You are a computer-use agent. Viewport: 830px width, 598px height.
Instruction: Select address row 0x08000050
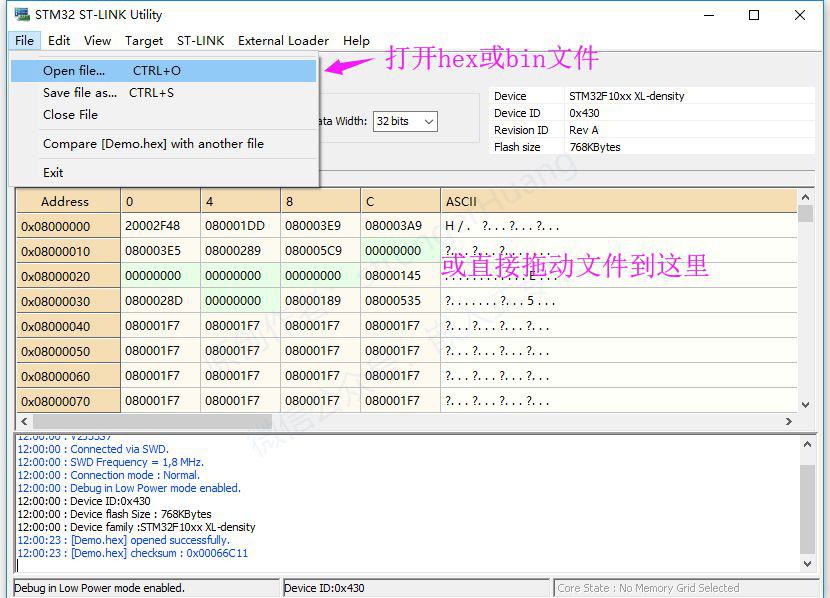pyautogui.click(x=68, y=351)
